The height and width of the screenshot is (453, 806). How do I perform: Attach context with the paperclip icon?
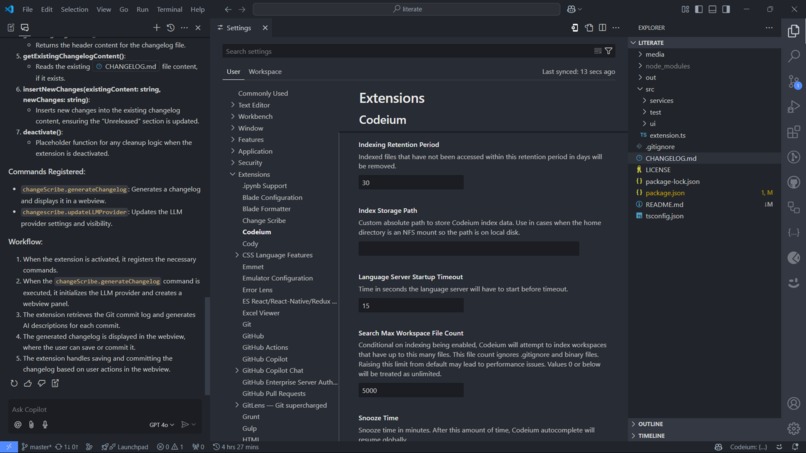(x=31, y=425)
